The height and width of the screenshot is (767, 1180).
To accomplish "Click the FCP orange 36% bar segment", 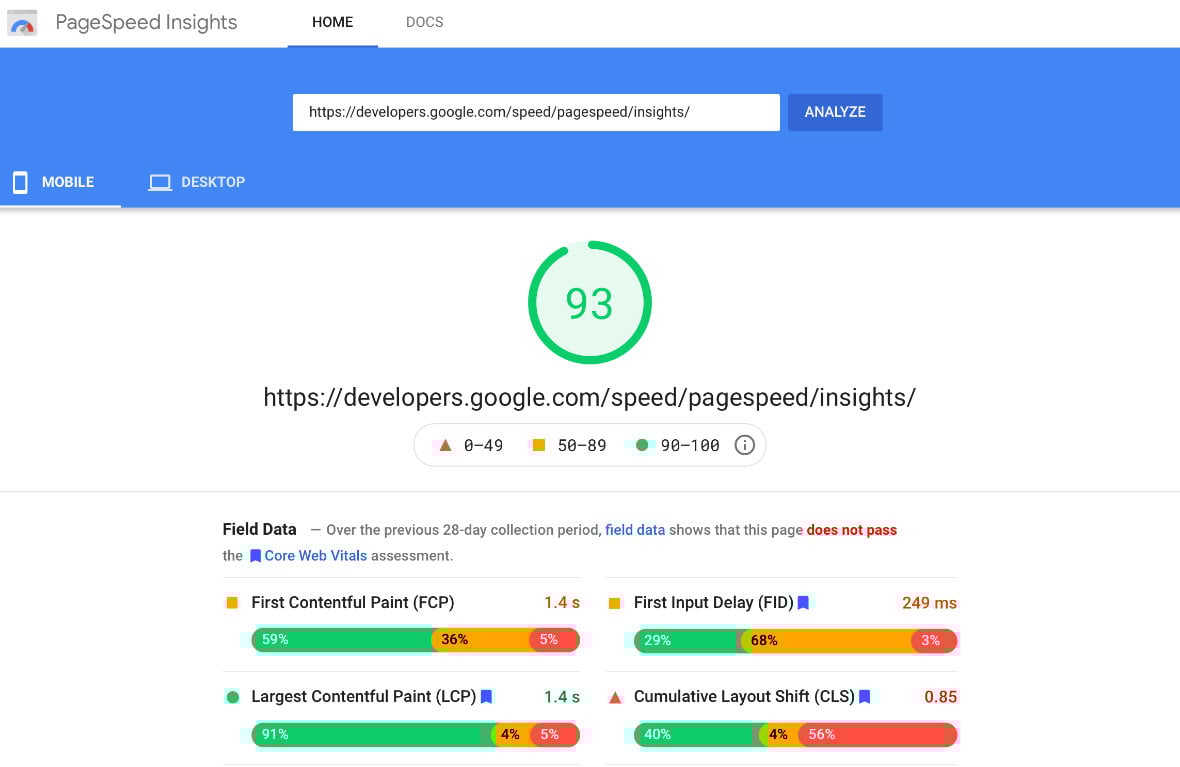I will pyautogui.click(x=481, y=640).
